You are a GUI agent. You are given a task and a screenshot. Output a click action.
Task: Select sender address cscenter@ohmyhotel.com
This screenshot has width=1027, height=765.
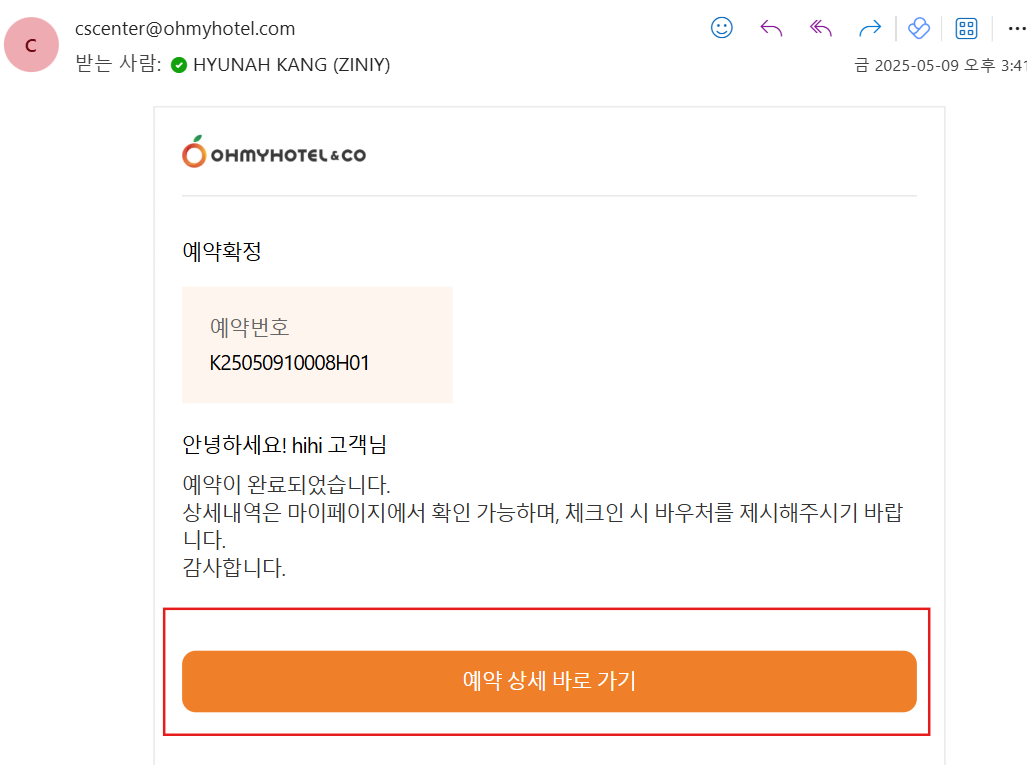[x=185, y=29]
